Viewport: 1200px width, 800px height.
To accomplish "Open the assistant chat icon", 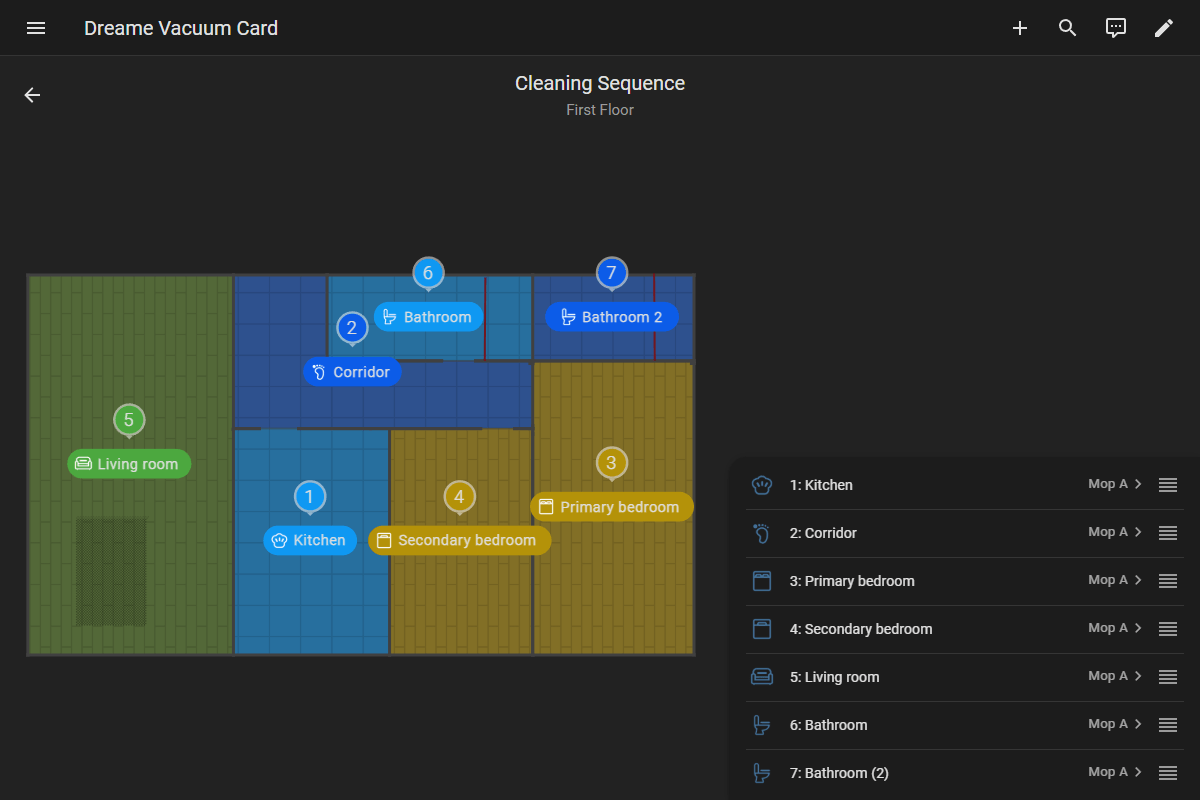I will pyautogui.click(x=1116, y=28).
